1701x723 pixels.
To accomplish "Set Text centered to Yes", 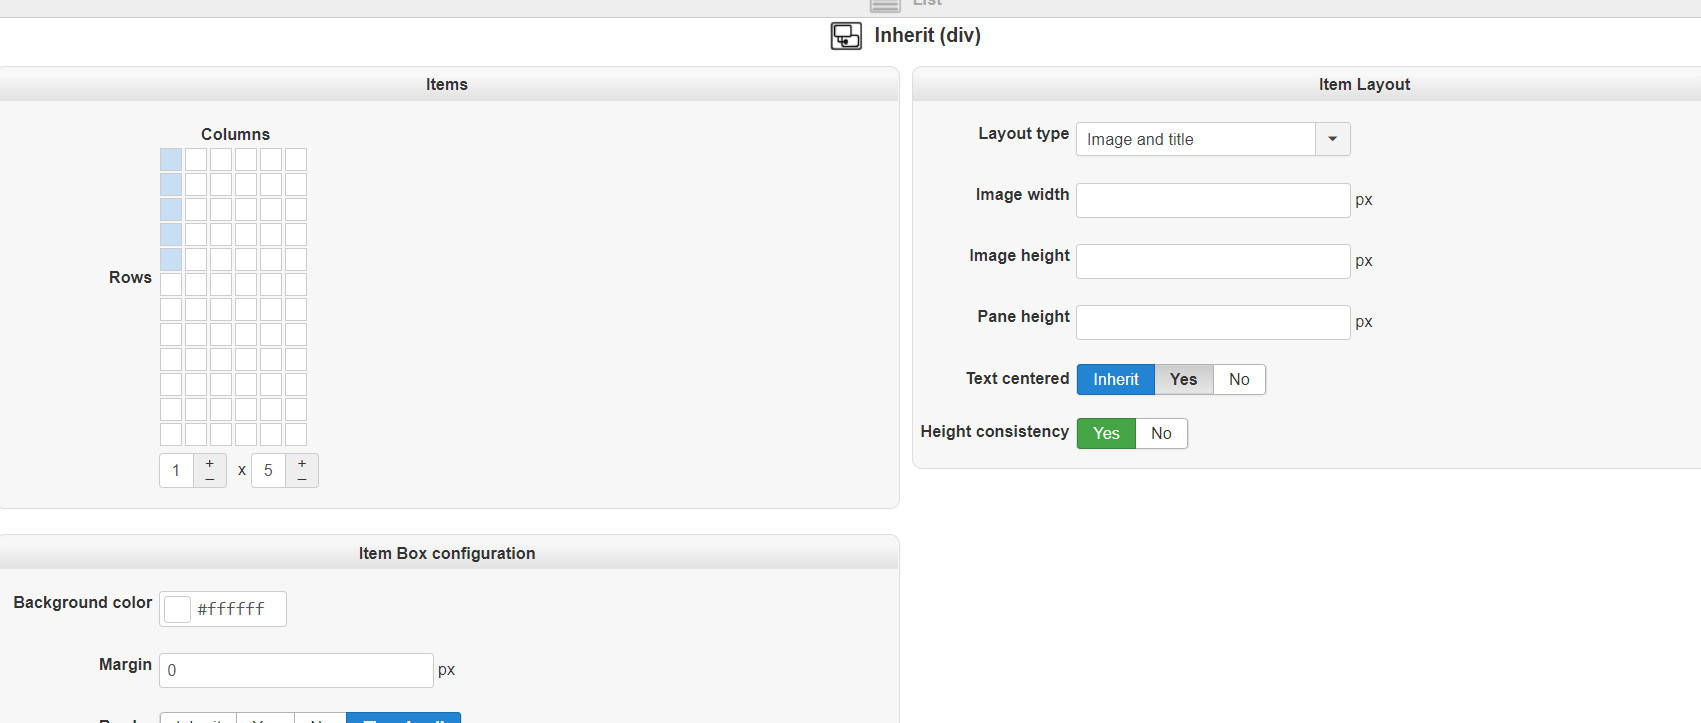I will click(1183, 380).
